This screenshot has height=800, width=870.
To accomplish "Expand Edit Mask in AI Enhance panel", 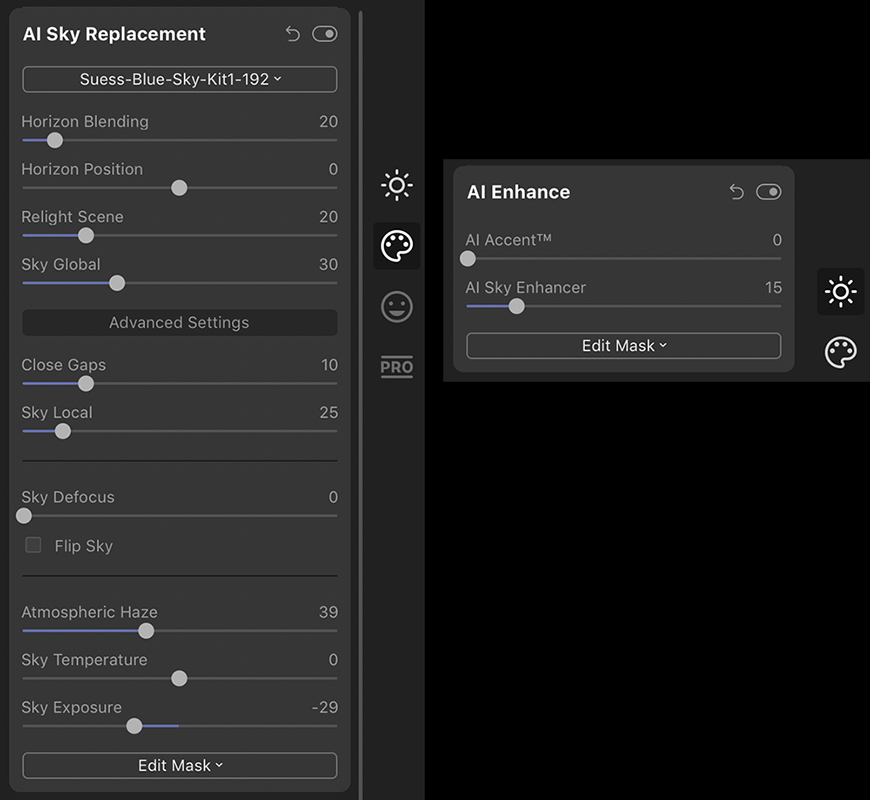I will tap(624, 346).
